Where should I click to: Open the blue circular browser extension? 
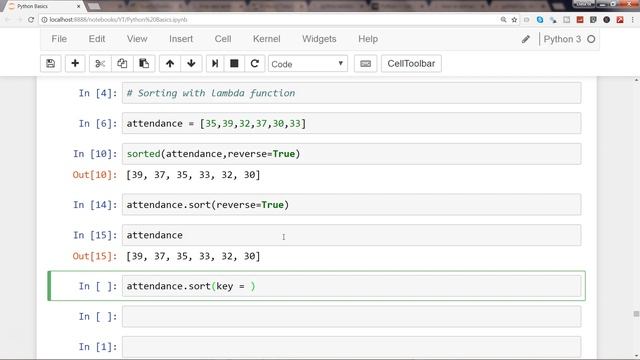tap(540, 20)
